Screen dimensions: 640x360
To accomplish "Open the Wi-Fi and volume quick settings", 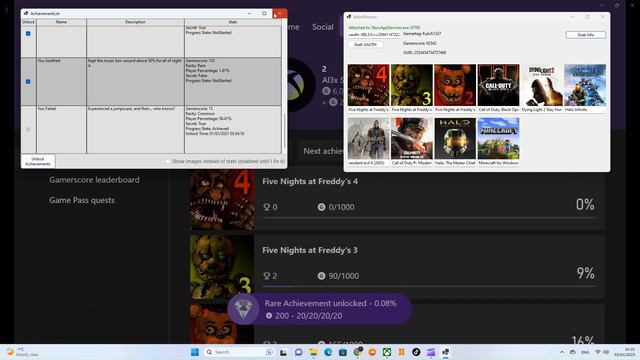I will click(x=602, y=352).
